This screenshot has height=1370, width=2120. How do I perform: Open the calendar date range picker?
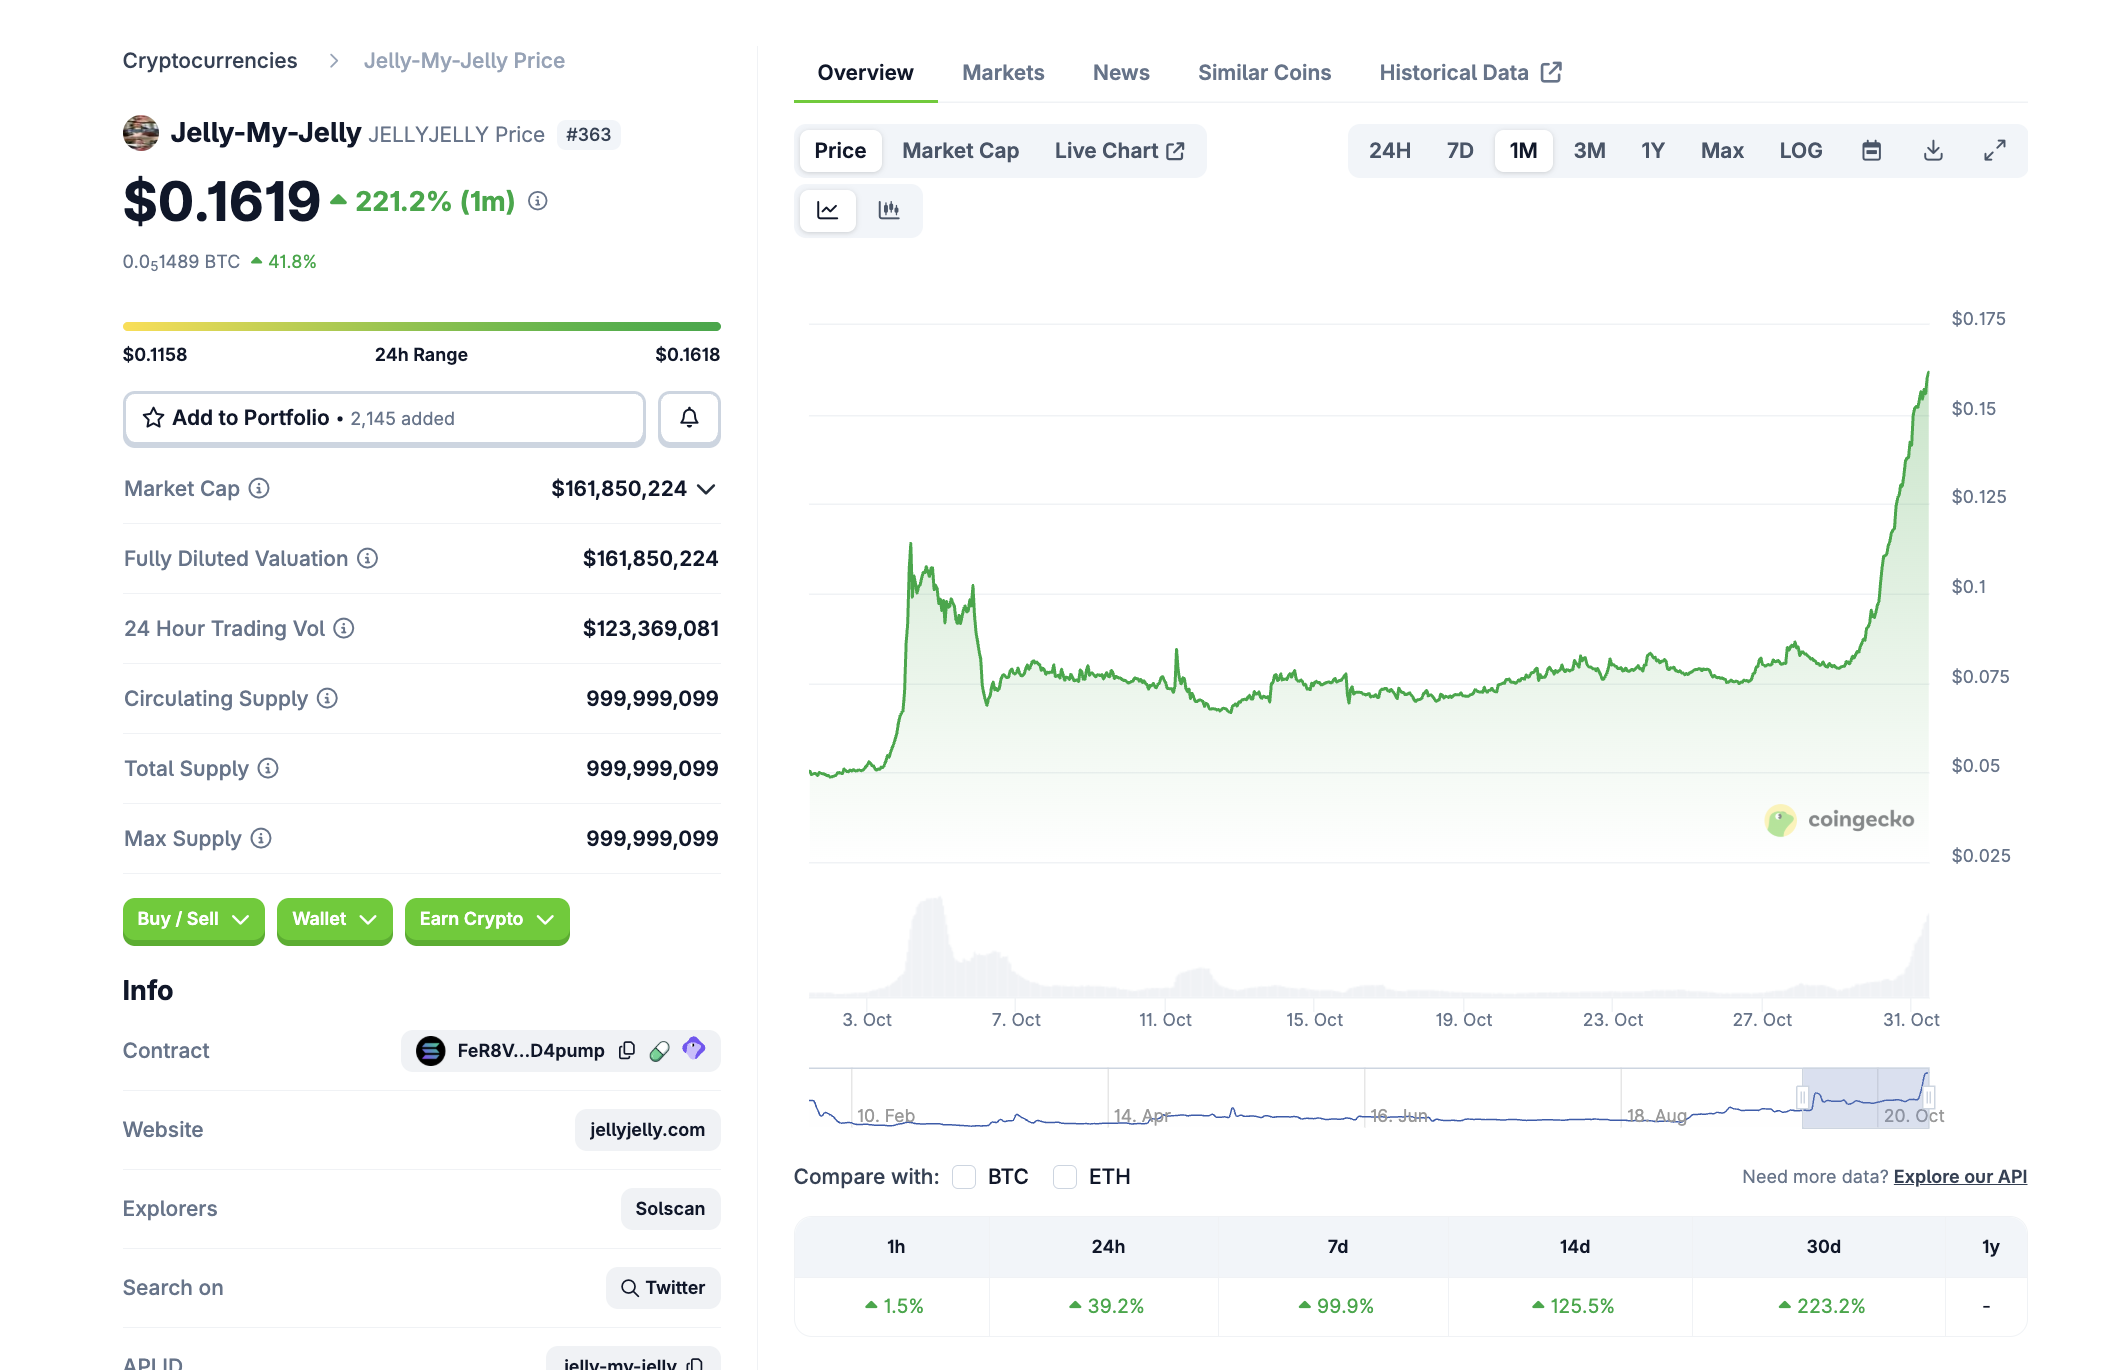coord(1871,151)
